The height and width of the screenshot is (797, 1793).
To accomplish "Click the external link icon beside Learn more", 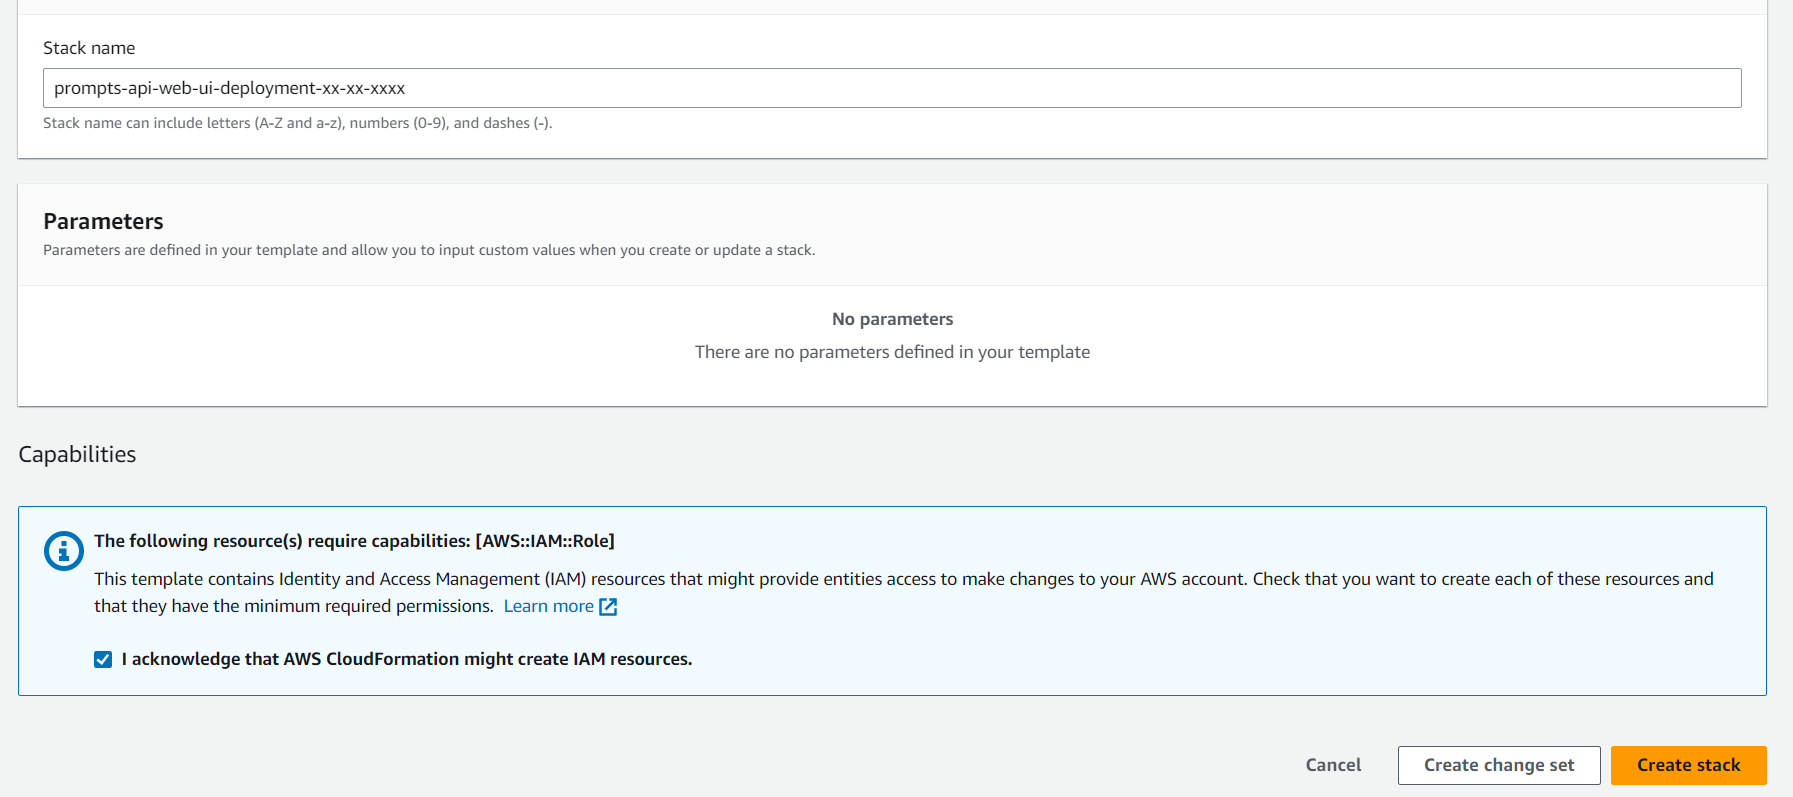I will 608,607.
